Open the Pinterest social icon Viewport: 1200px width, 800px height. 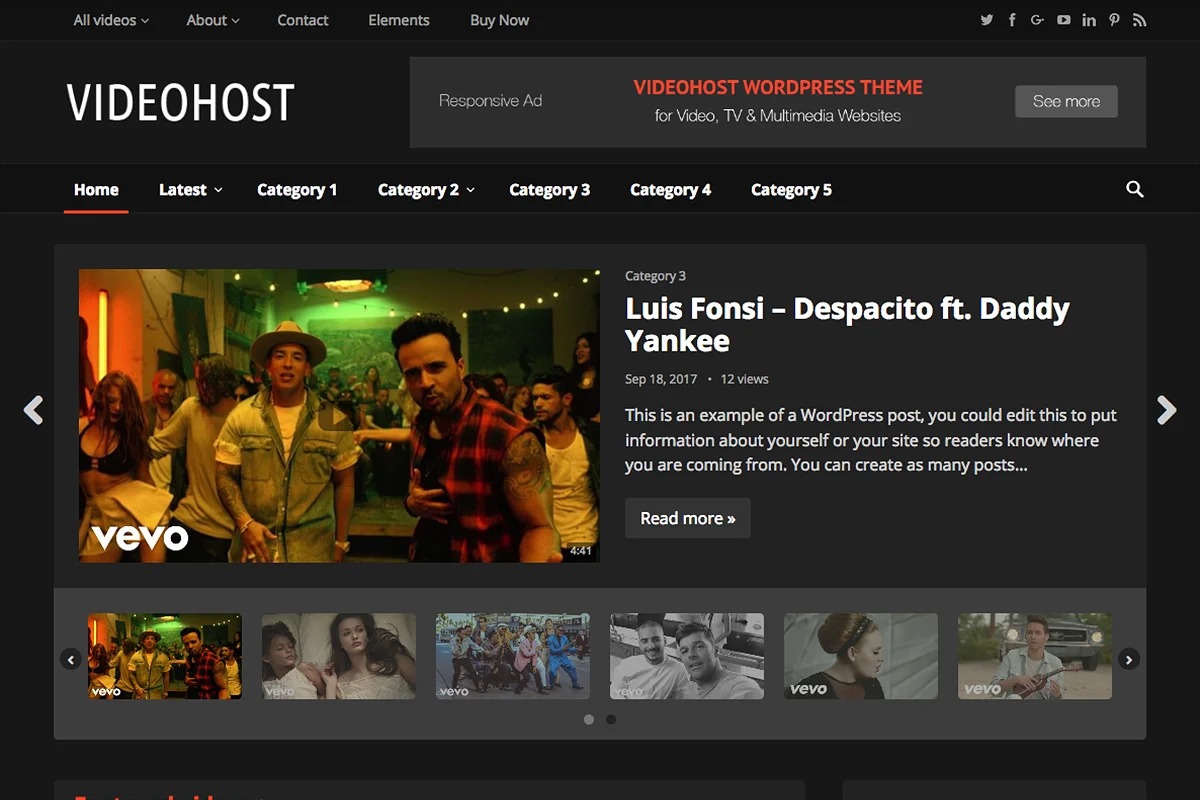pos(1114,20)
